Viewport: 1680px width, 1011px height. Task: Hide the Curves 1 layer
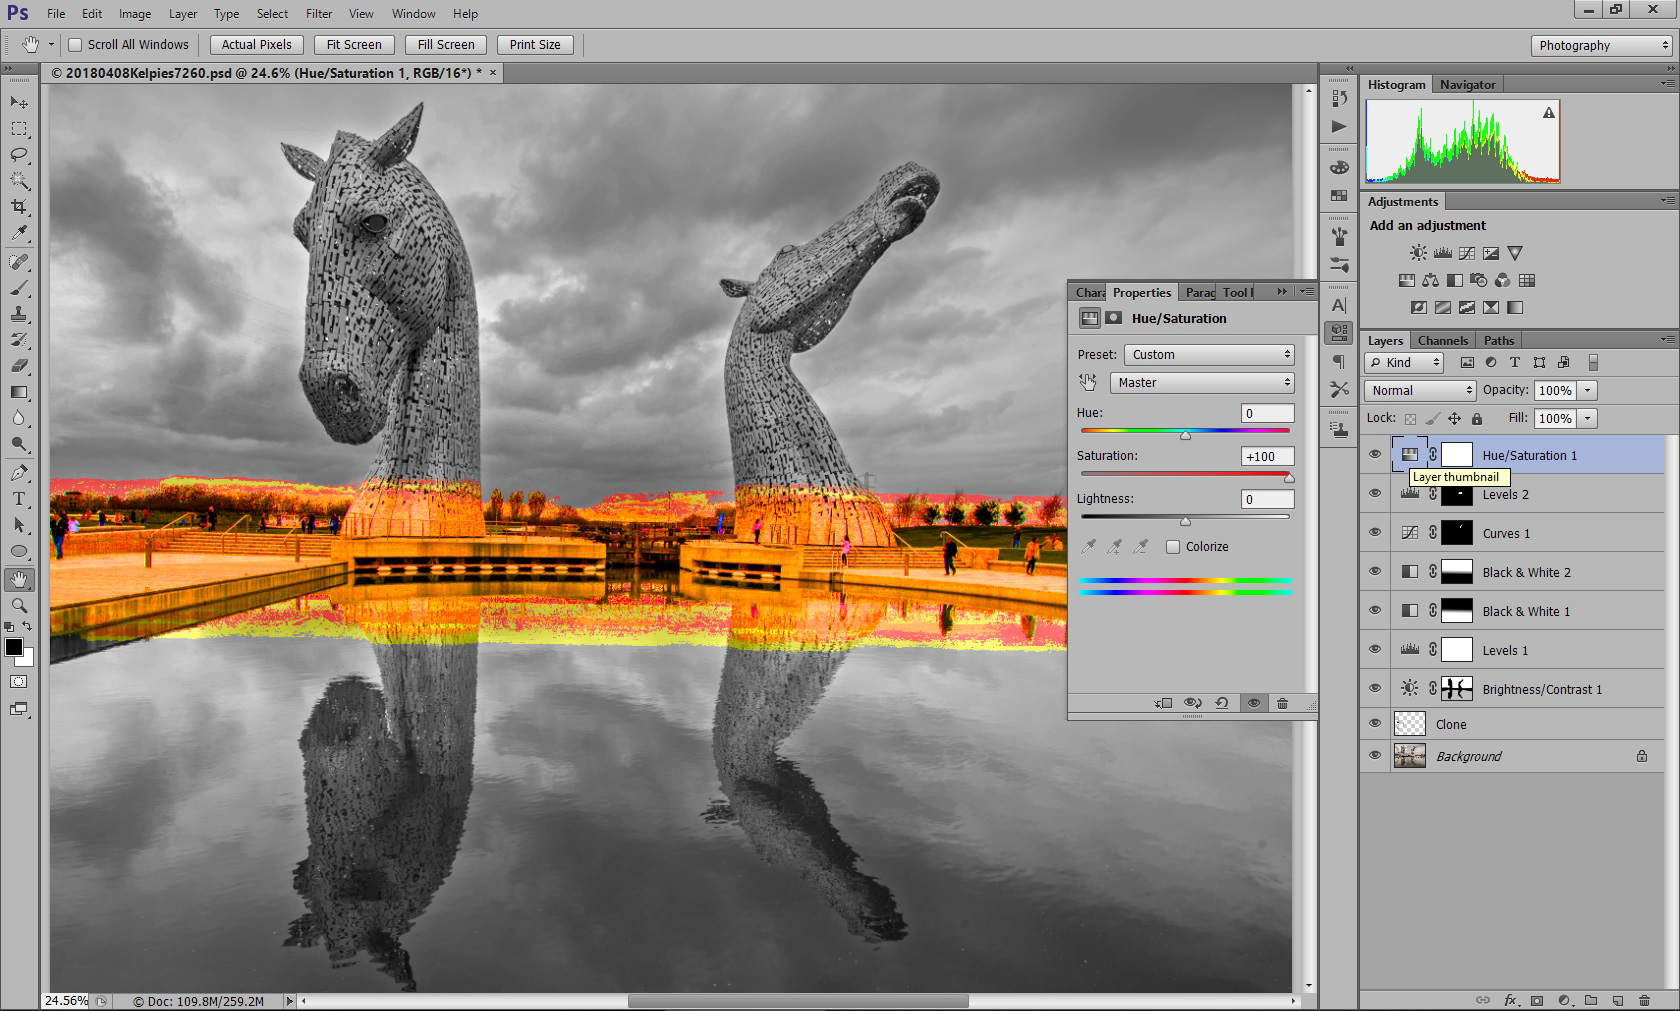point(1375,533)
